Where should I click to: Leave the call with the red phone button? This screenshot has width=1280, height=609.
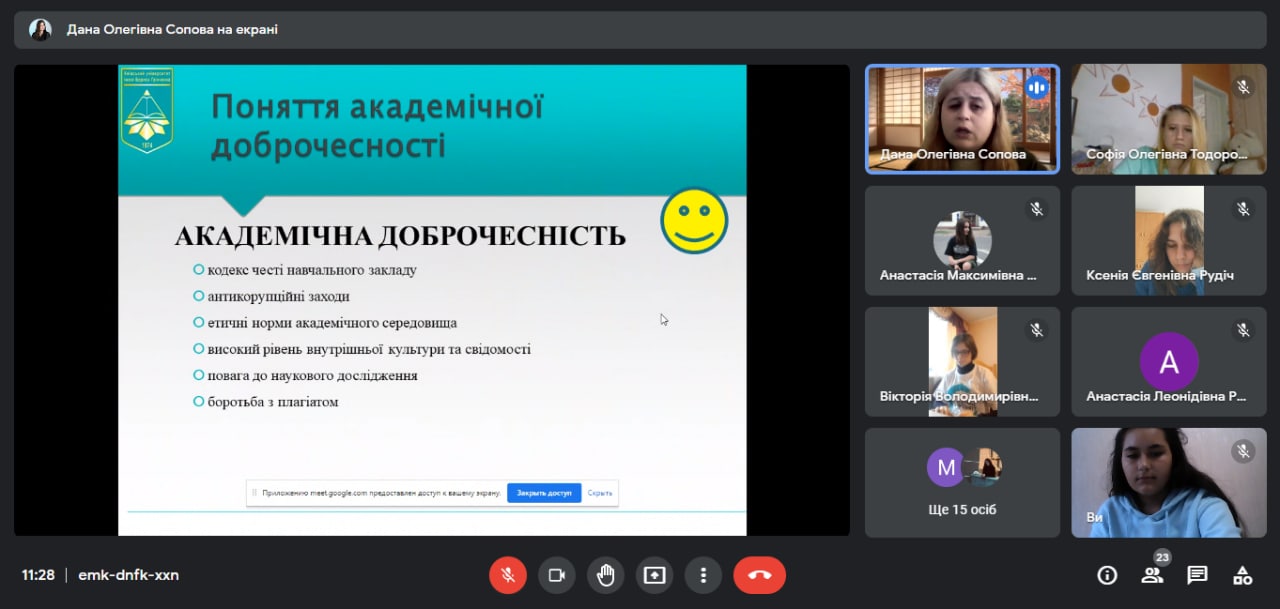760,575
